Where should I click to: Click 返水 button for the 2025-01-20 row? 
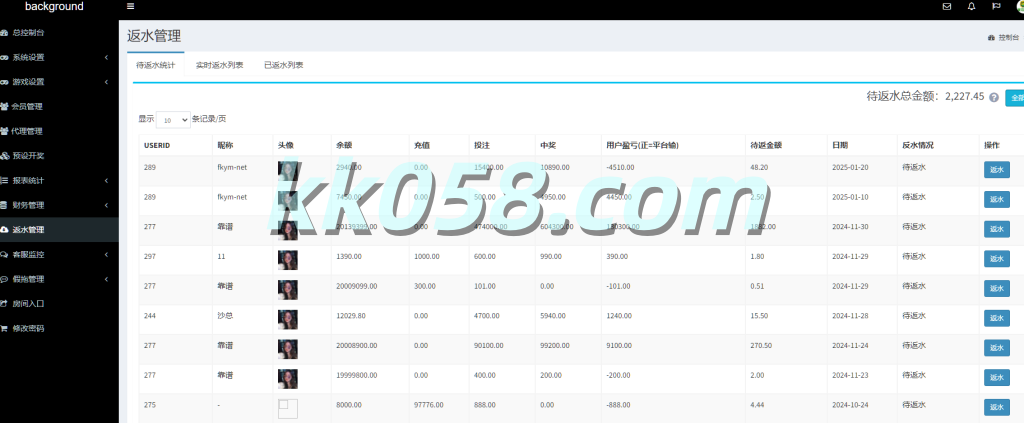click(996, 171)
